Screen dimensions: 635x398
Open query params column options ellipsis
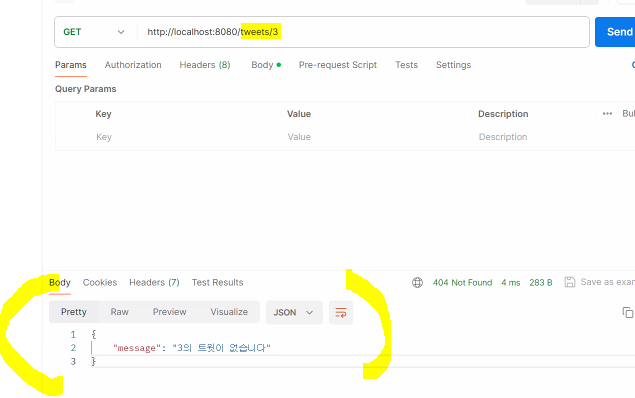(607, 114)
